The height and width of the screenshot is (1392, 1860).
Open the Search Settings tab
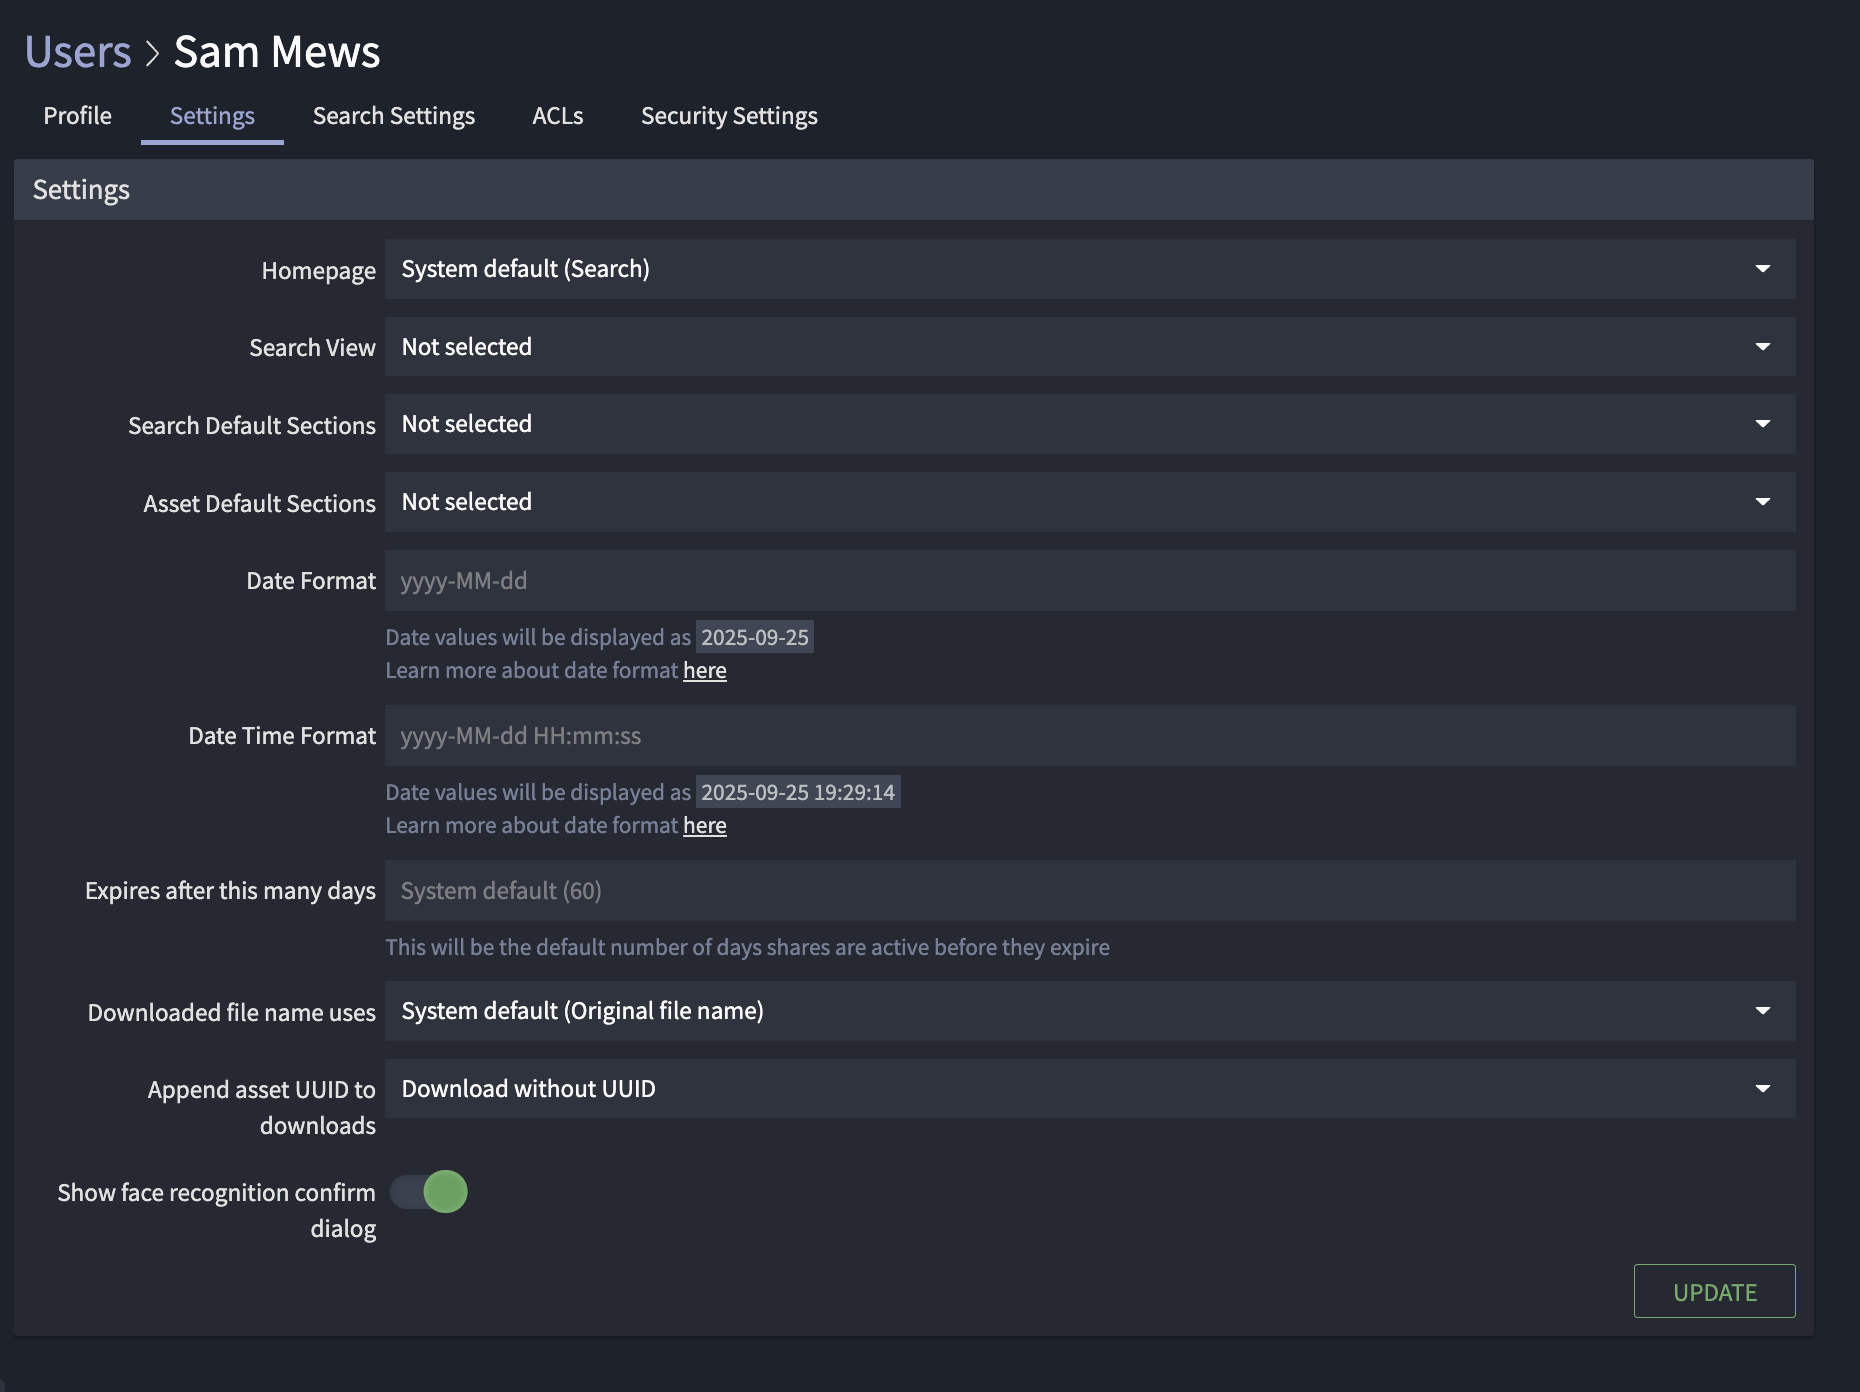point(393,115)
